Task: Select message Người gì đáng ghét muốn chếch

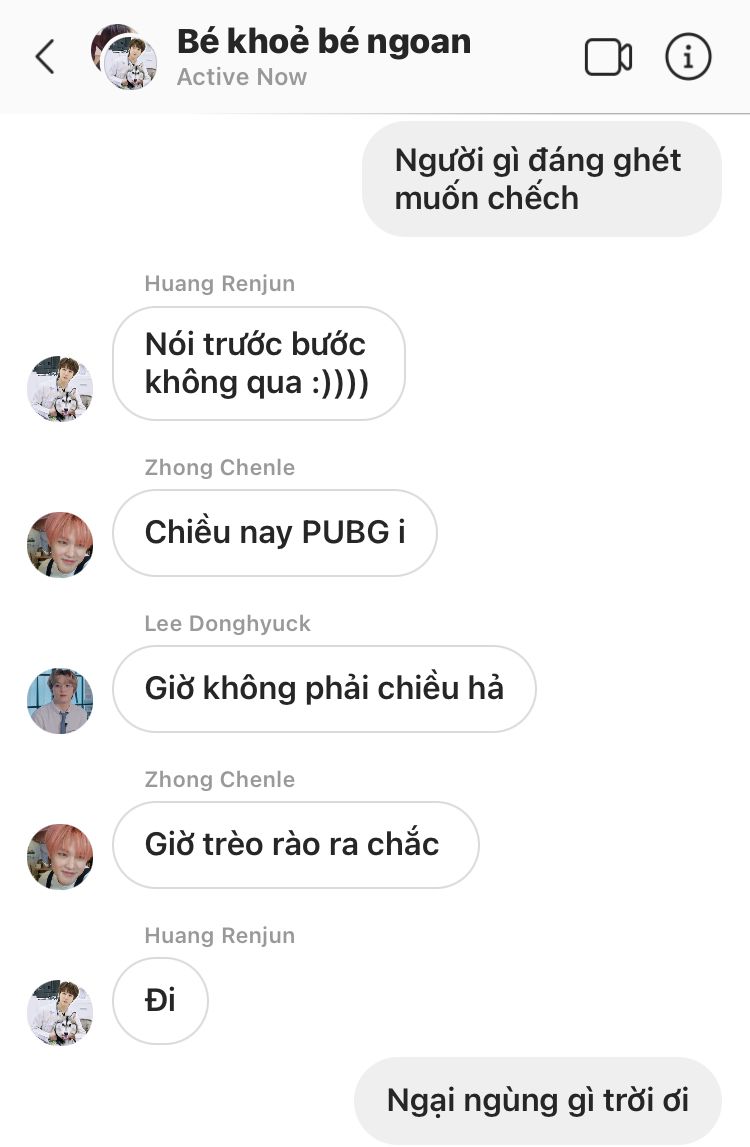Action: click(x=541, y=179)
